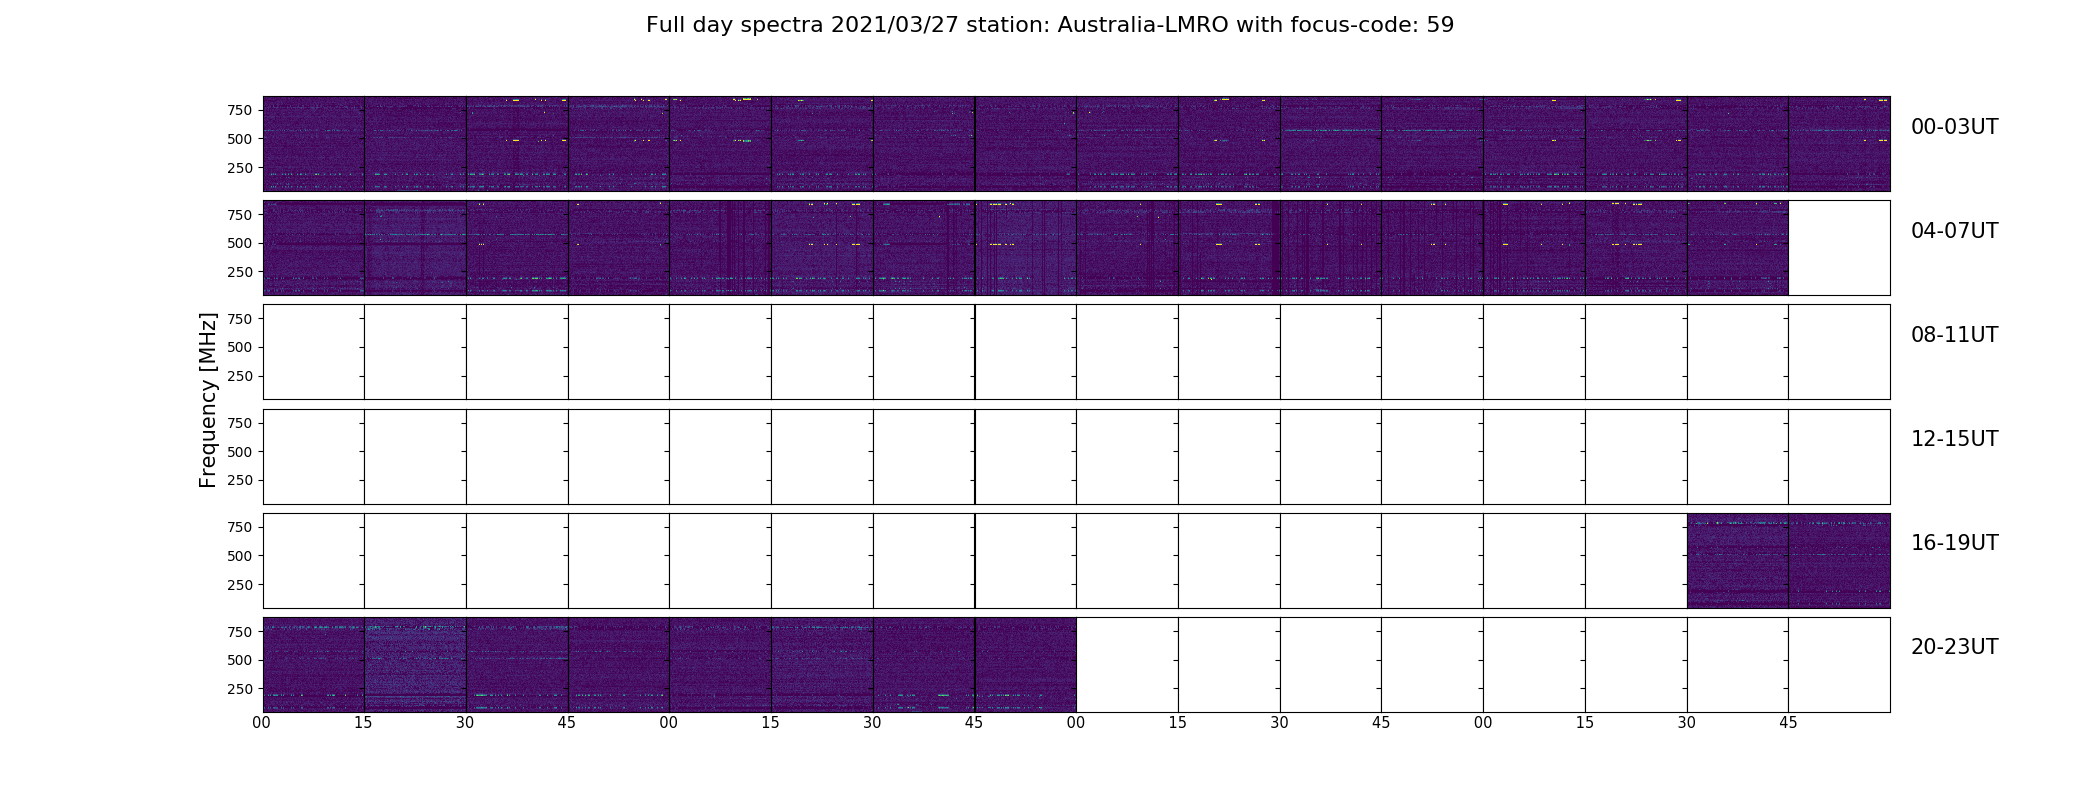Click the first '00' time-axis tick label

pos(262,723)
